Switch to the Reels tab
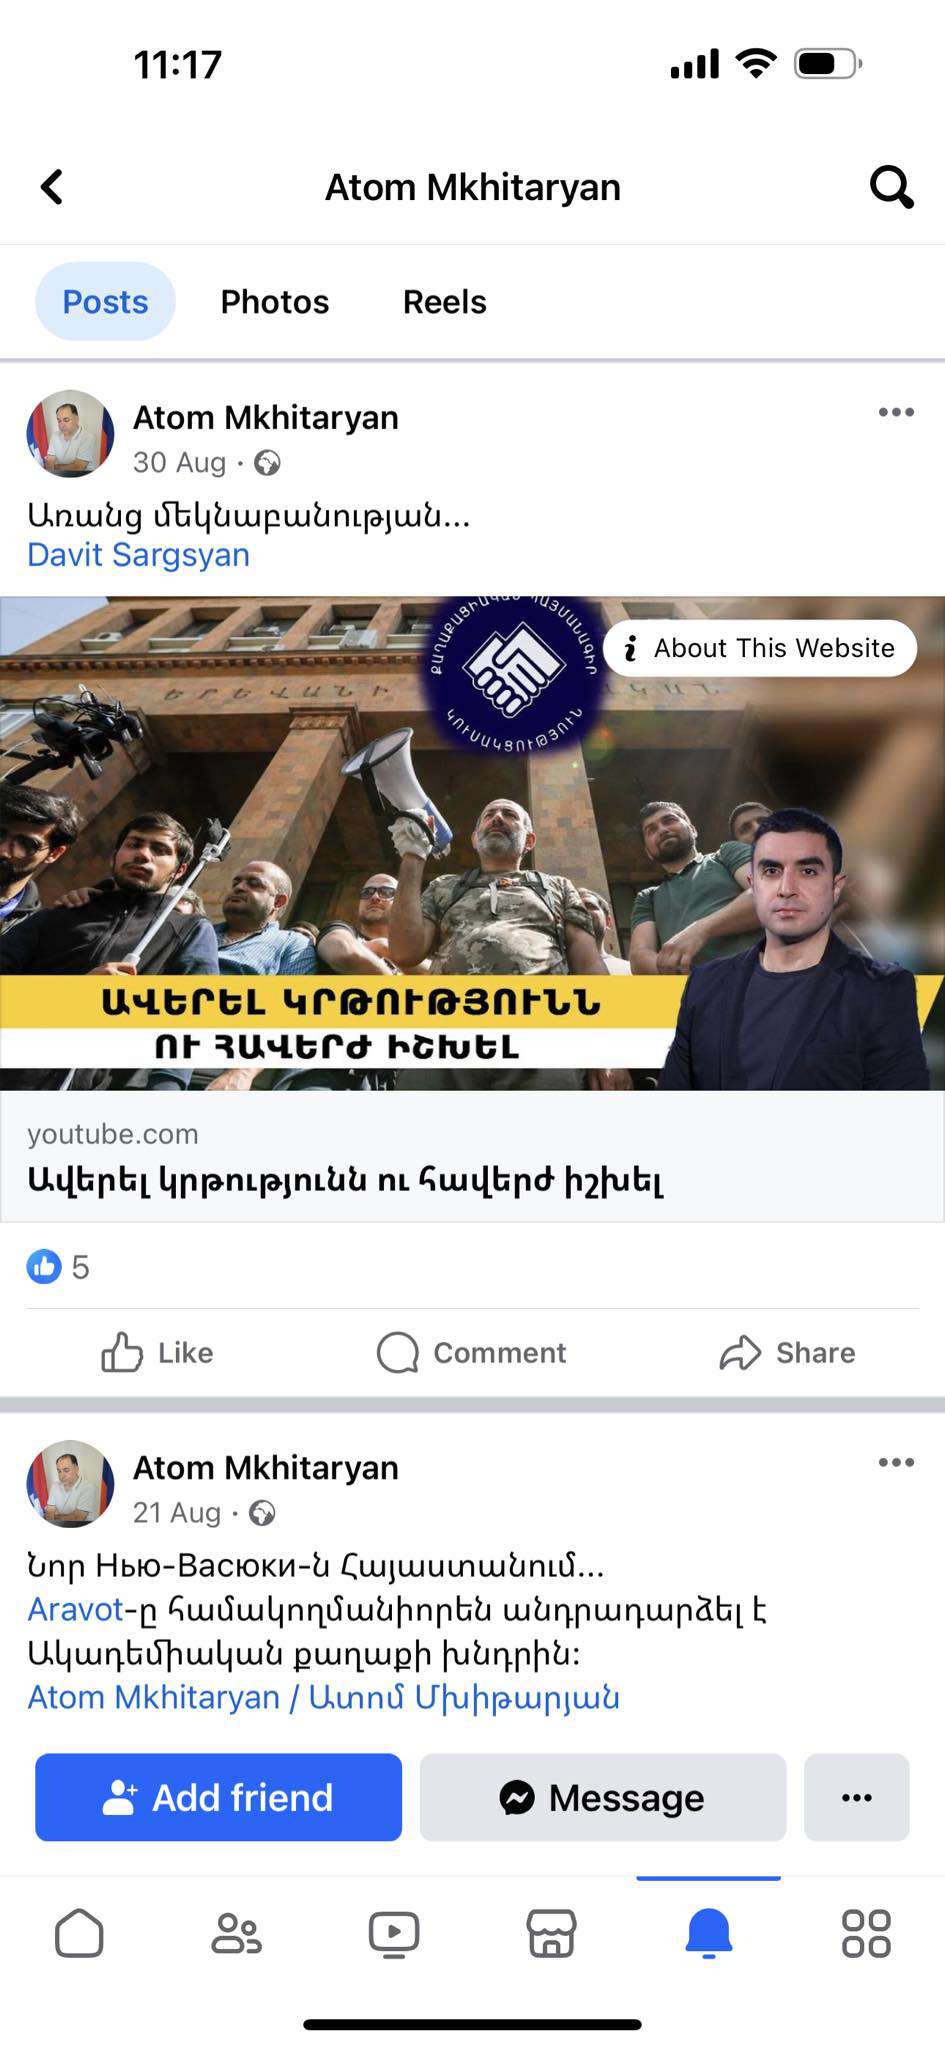Image resolution: width=945 pixels, height=2048 pixels. coord(445,302)
